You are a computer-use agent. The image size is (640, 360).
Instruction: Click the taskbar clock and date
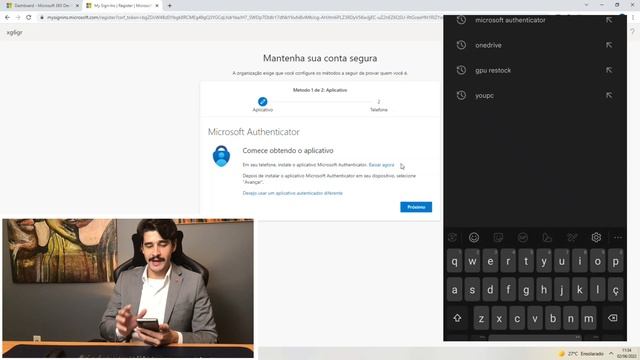[x=627, y=353]
